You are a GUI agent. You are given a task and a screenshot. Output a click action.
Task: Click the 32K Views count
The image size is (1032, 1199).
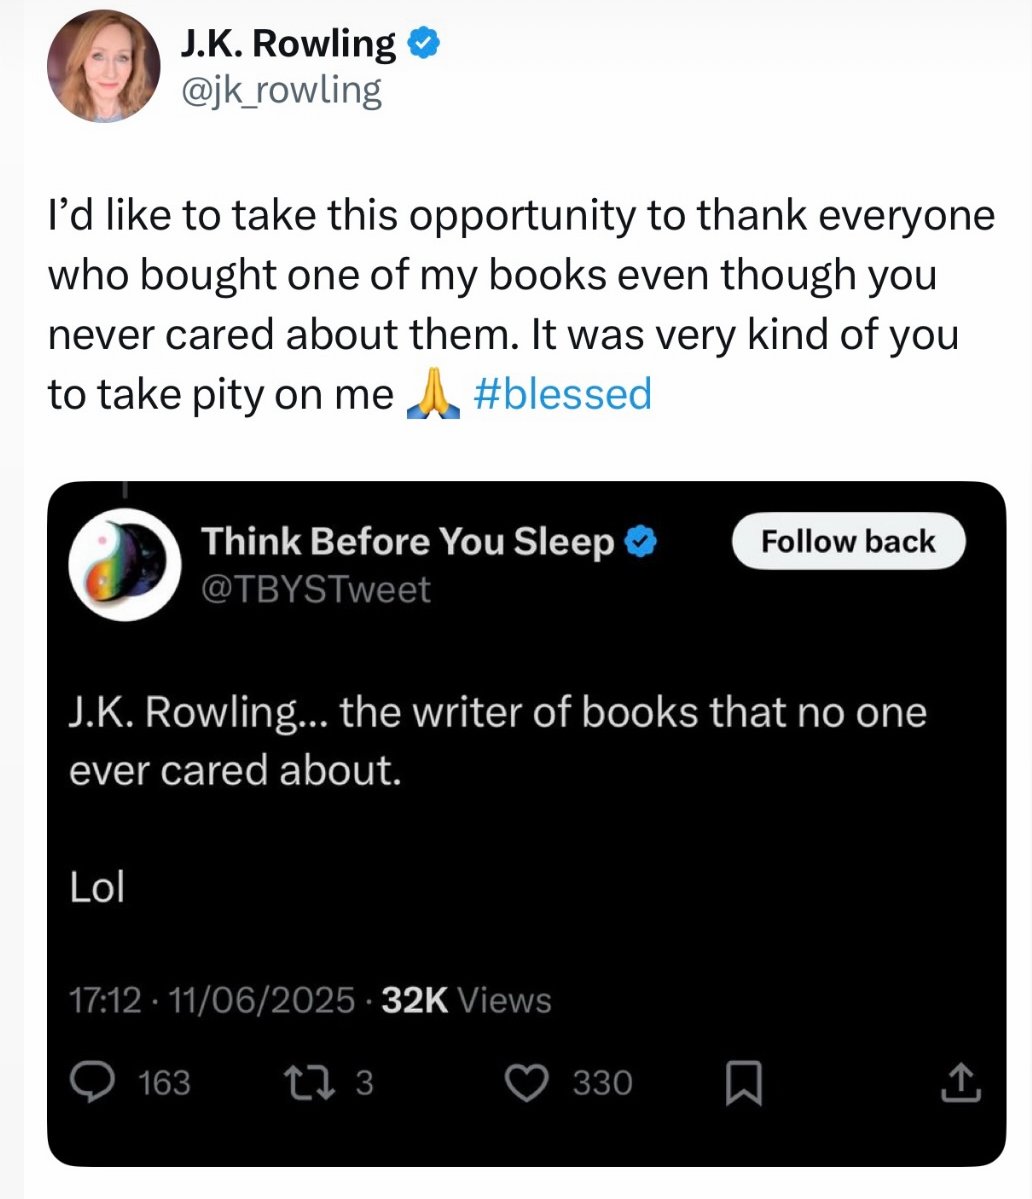click(466, 1000)
